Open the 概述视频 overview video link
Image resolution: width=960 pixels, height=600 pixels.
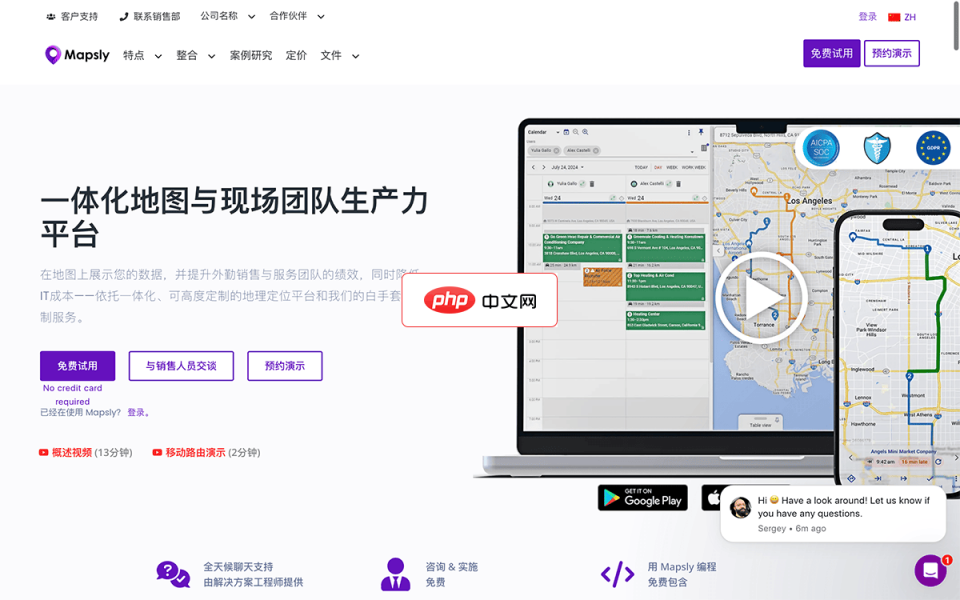[x=72, y=452]
